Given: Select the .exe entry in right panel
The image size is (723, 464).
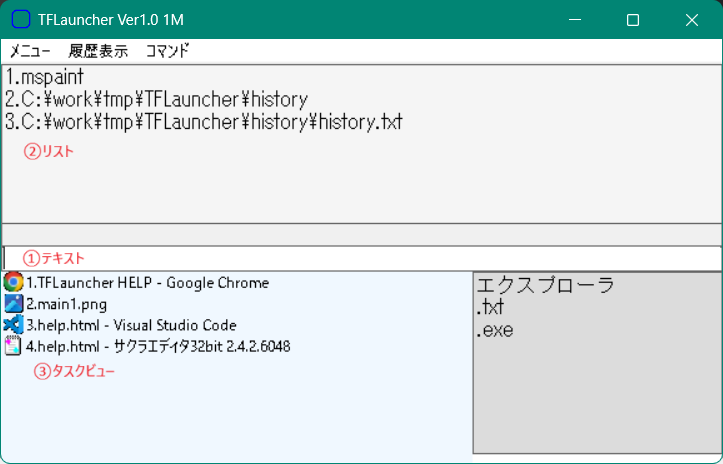Looking at the screenshot, I should [x=494, y=329].
